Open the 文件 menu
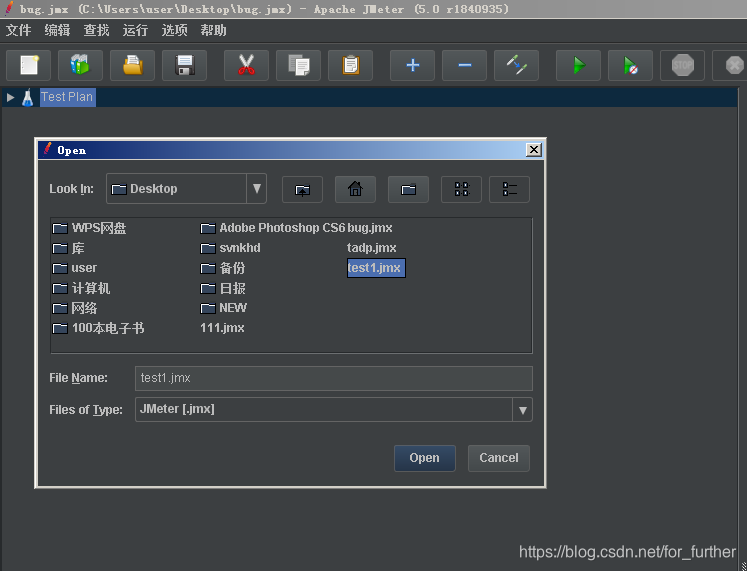This screenshot has width=747, height=571. [x=19, y=30]
